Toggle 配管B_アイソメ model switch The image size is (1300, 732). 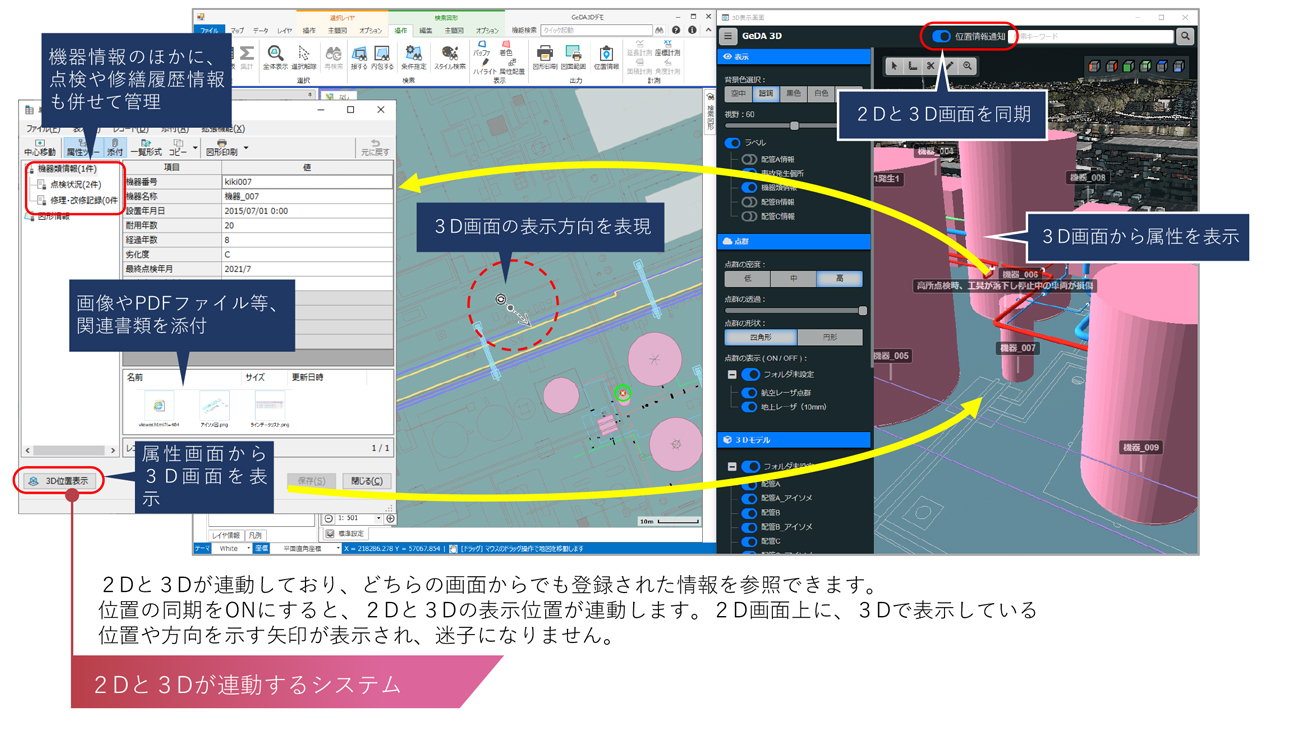coord(749,527)
